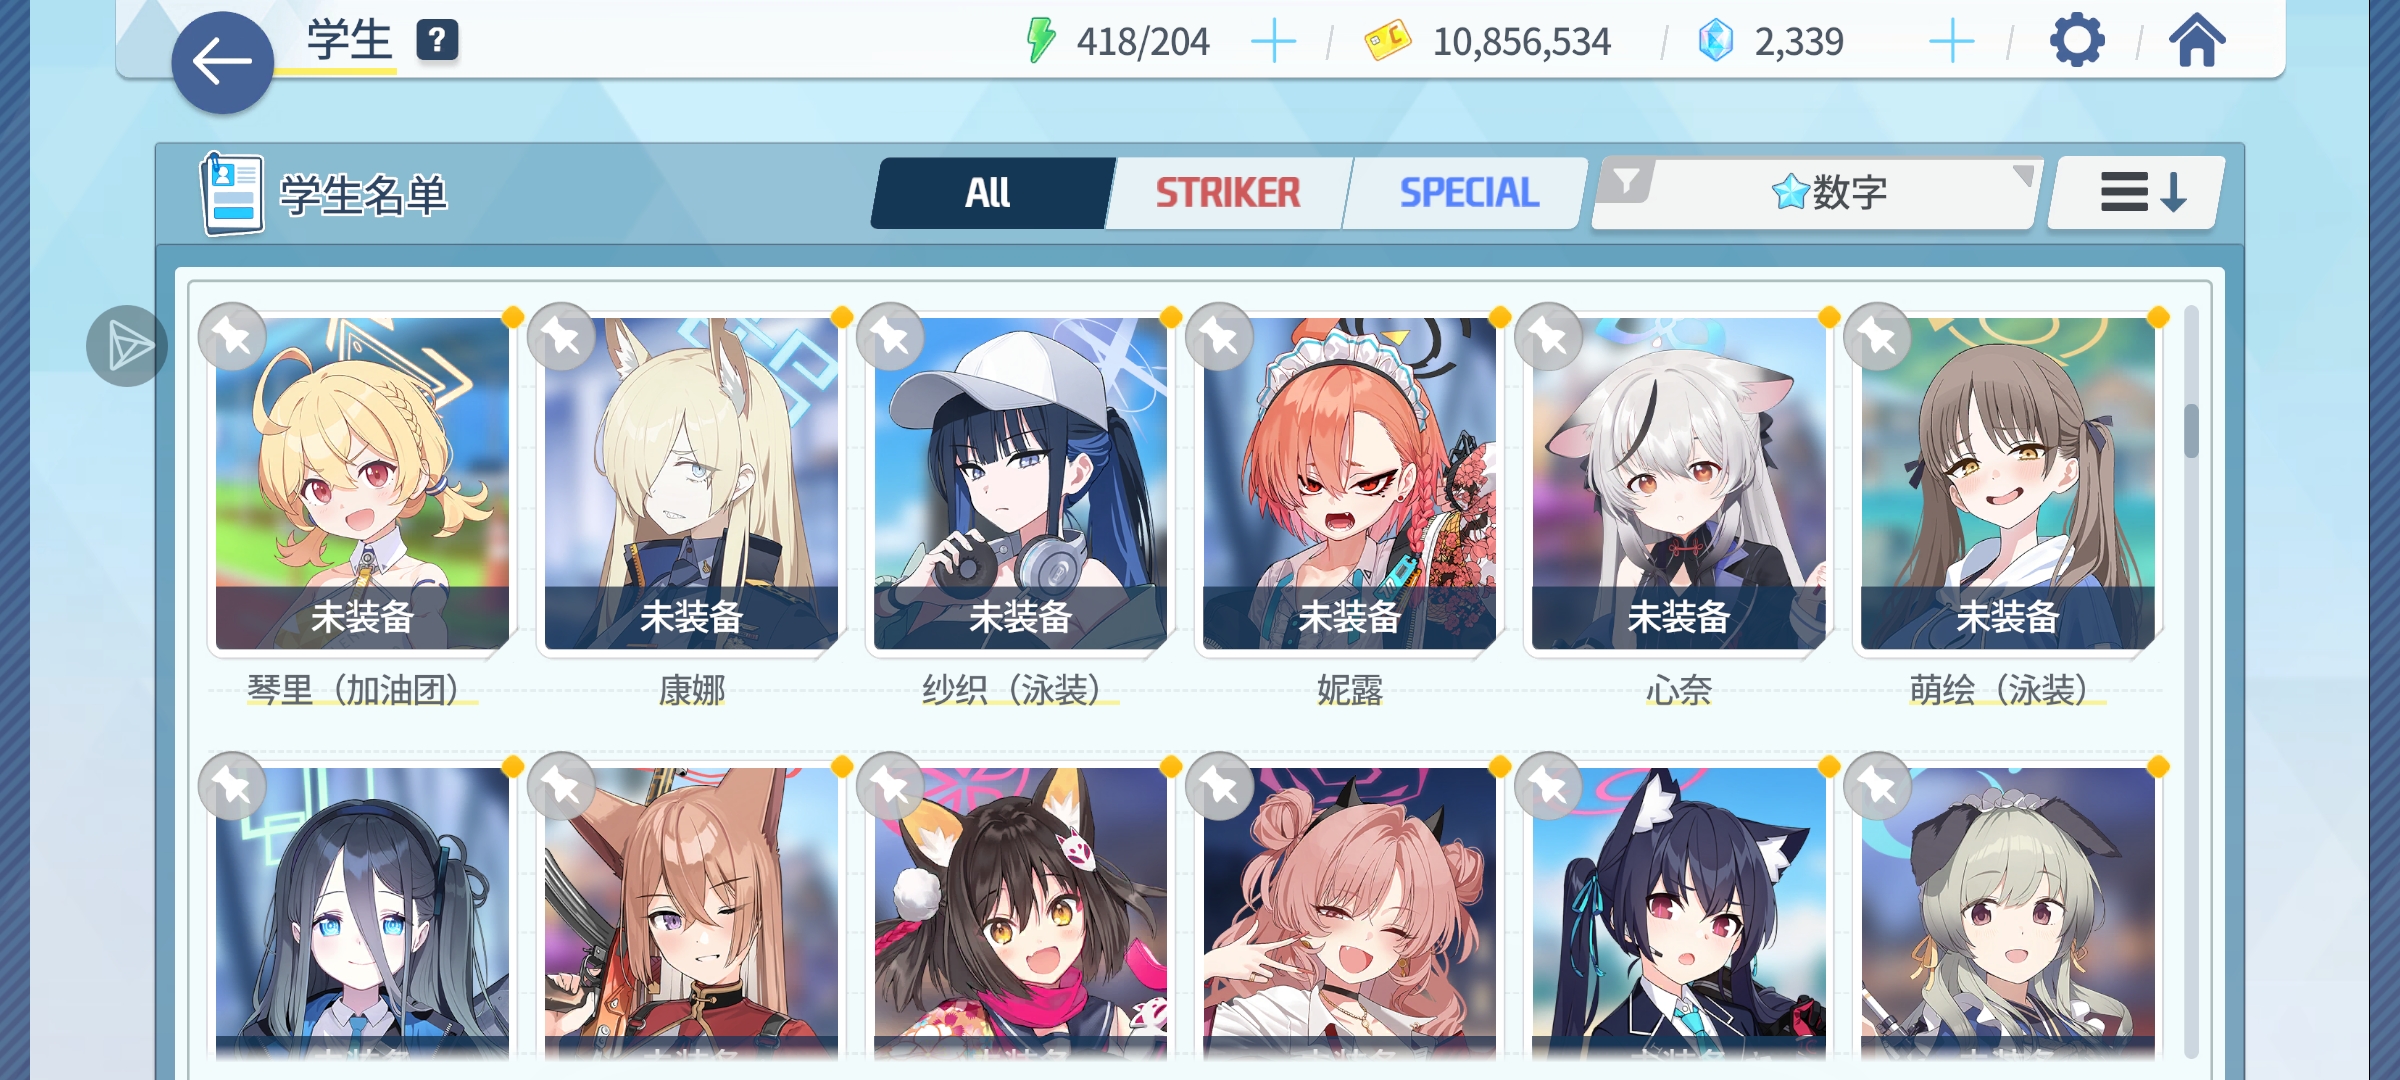Tap the paper airplane side button
Viewport: 2400px width, 1080px height.
click(127, 346)
